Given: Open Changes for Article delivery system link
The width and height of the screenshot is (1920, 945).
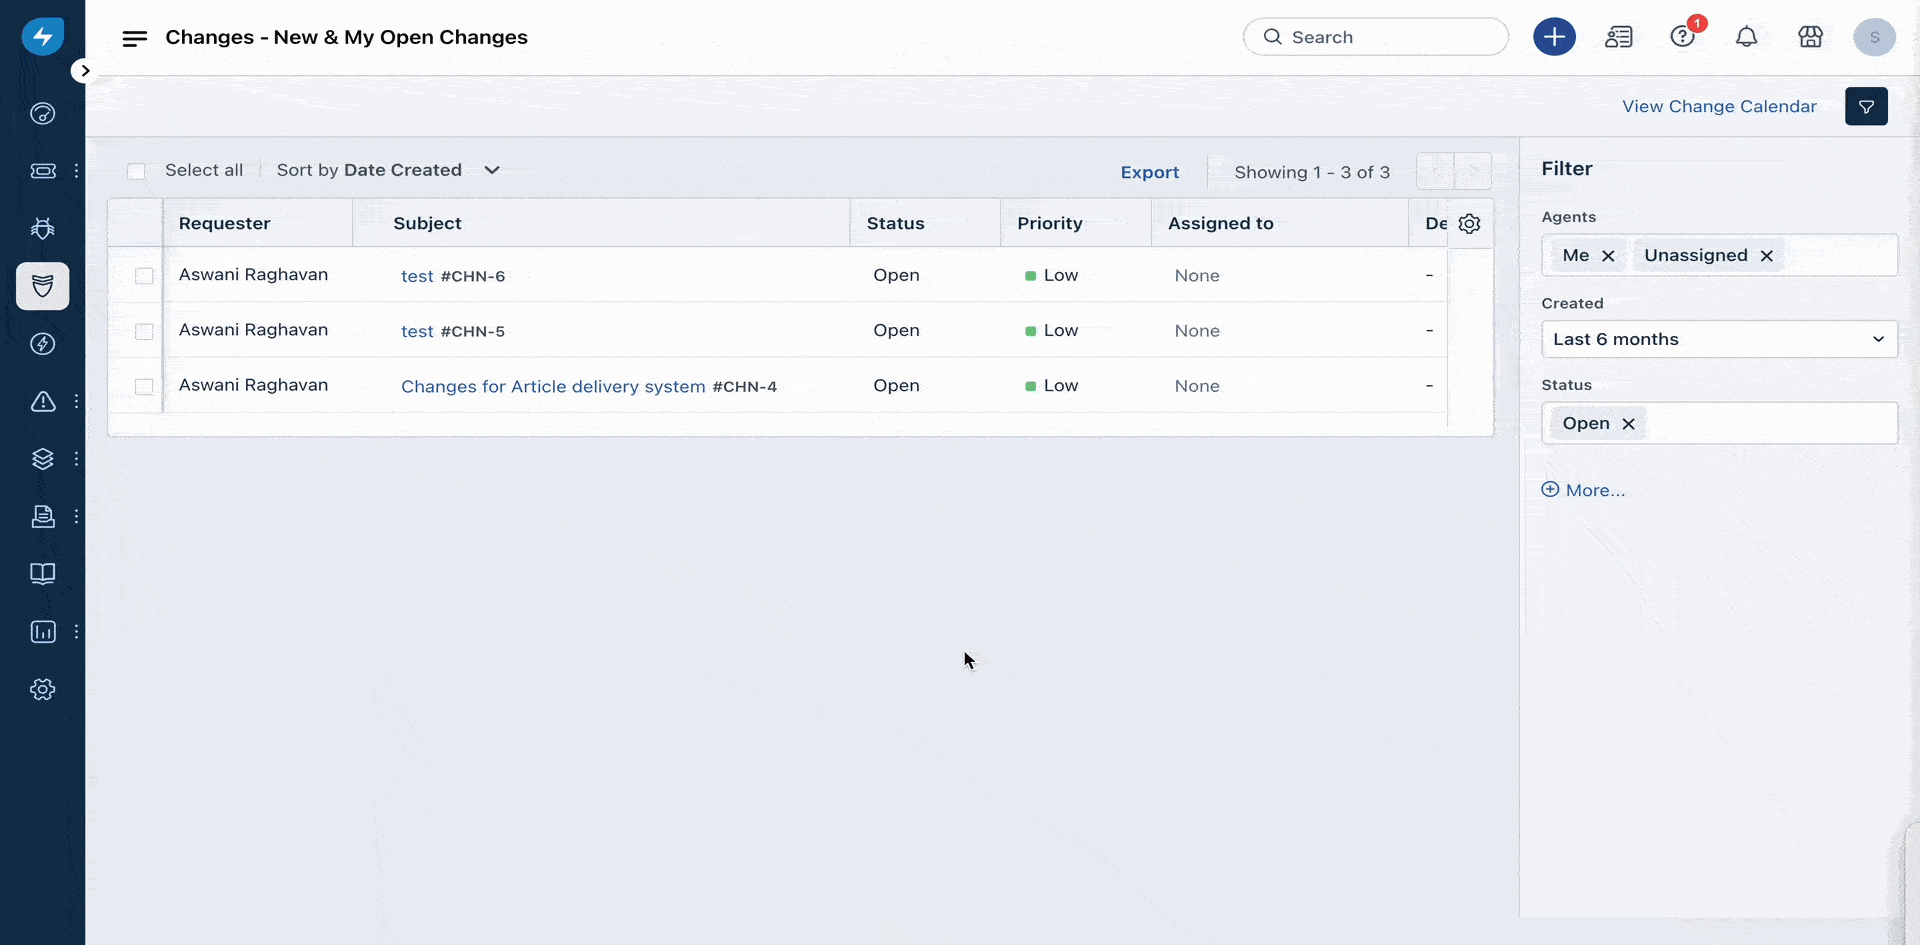Looking at the screenshot, I should (553, 386).
